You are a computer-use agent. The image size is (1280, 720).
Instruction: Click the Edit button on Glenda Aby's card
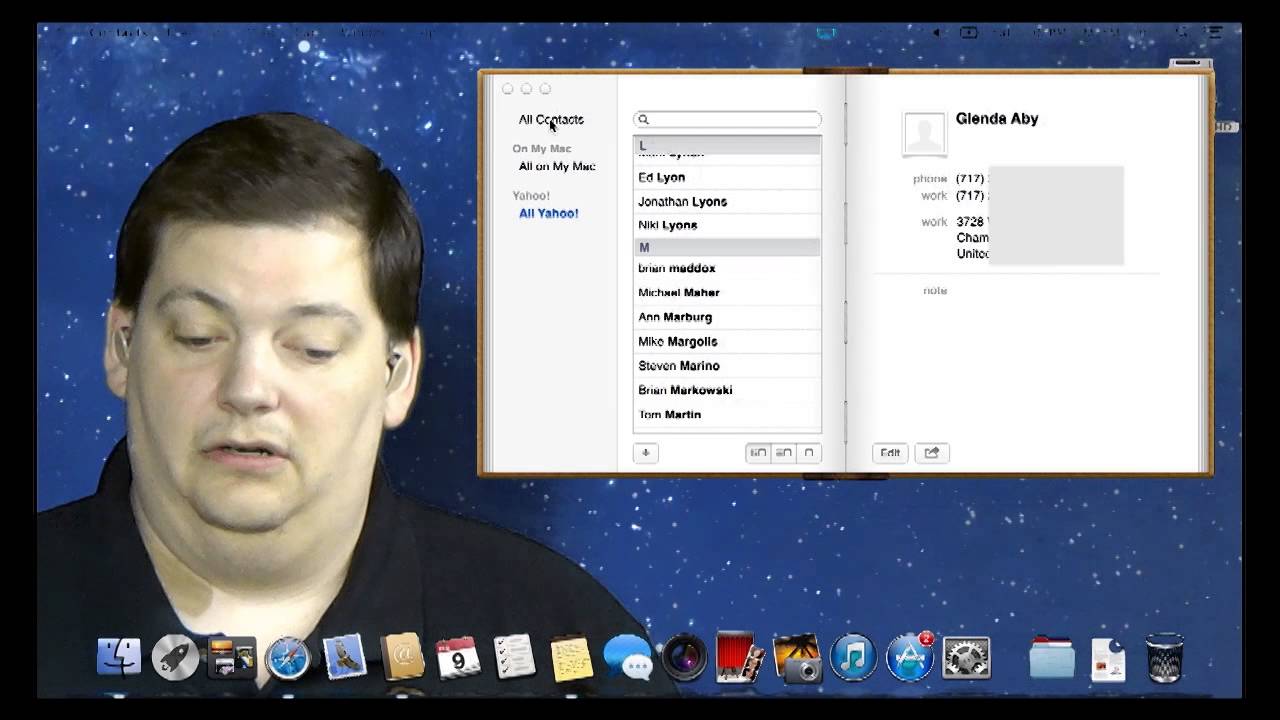coord(889,453)
